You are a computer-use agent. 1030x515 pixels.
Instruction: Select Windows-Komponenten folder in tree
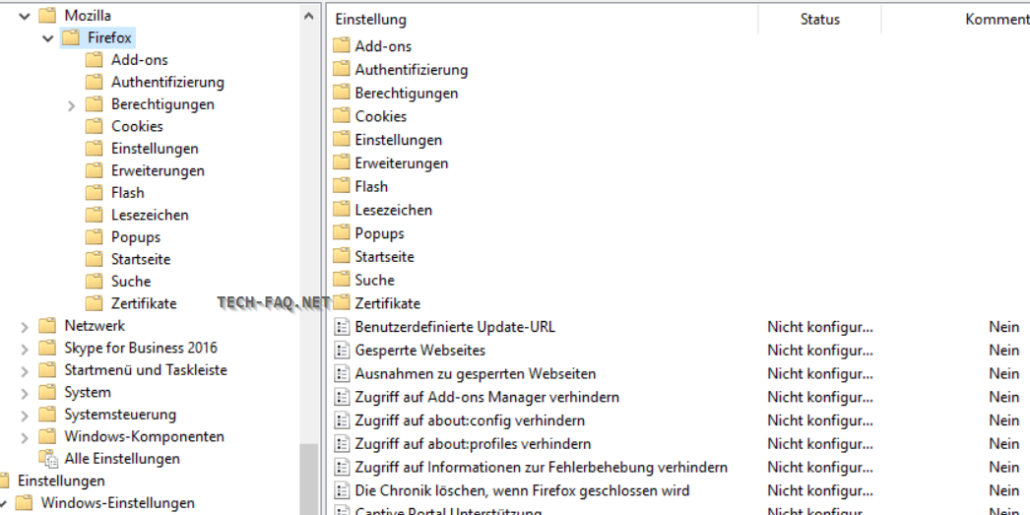[145, 437]
